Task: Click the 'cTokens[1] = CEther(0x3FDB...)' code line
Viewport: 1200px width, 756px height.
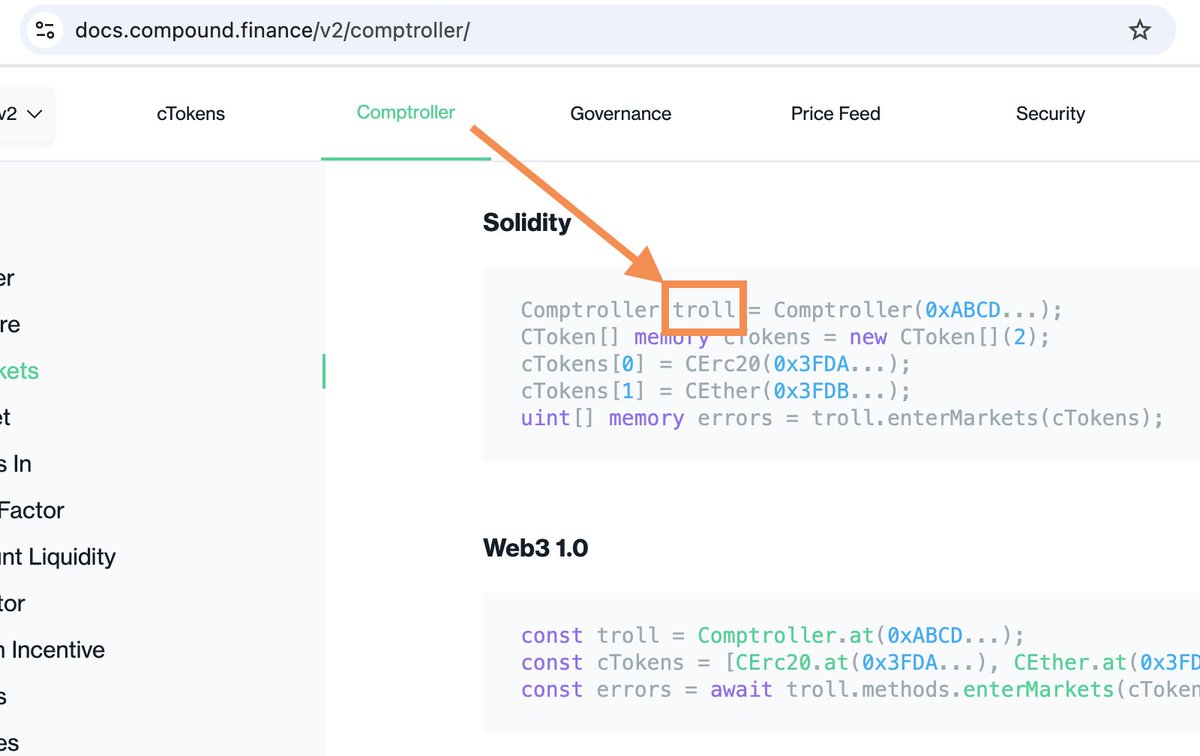Action: pyautogui.click(x=716, y=391)
